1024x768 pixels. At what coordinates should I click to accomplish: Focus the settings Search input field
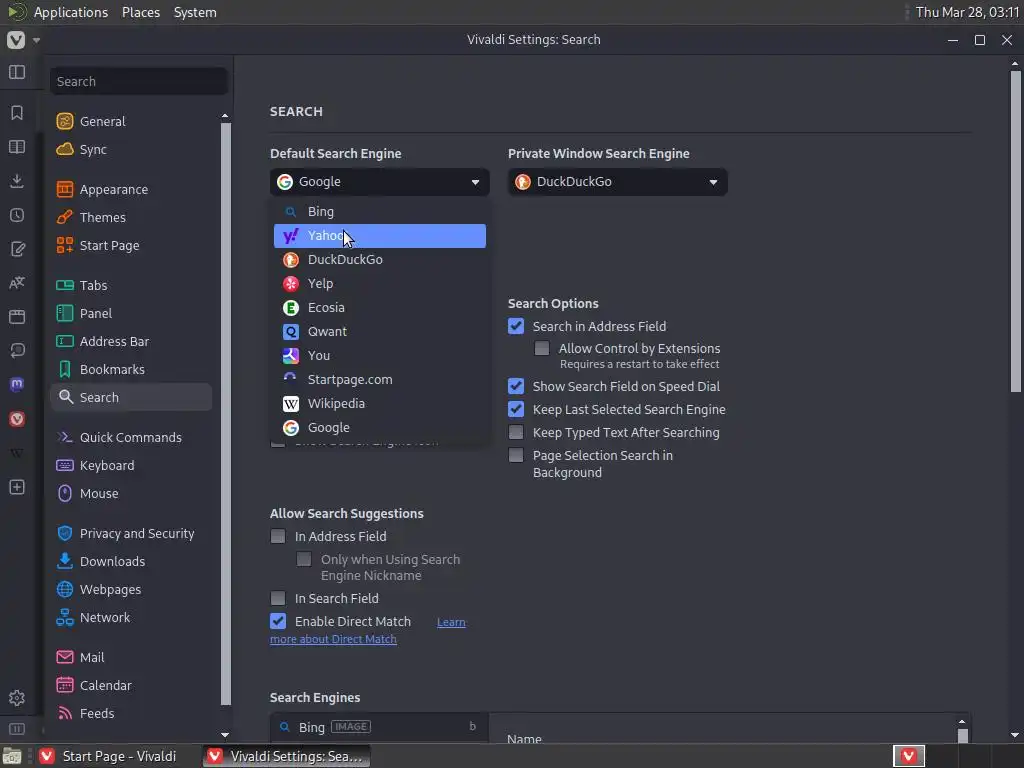pyautogui.click(x=138, y=82)
